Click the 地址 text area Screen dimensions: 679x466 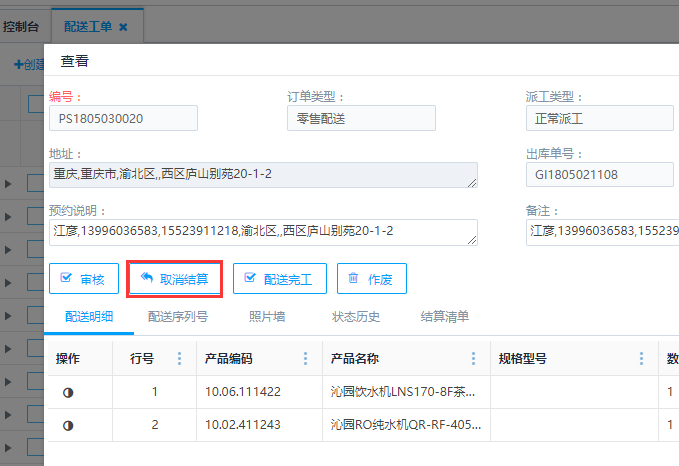point(263,175)
